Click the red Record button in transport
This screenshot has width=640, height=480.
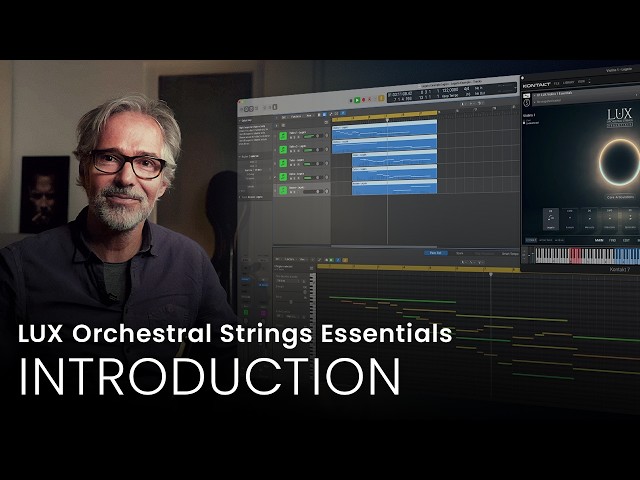364,100
